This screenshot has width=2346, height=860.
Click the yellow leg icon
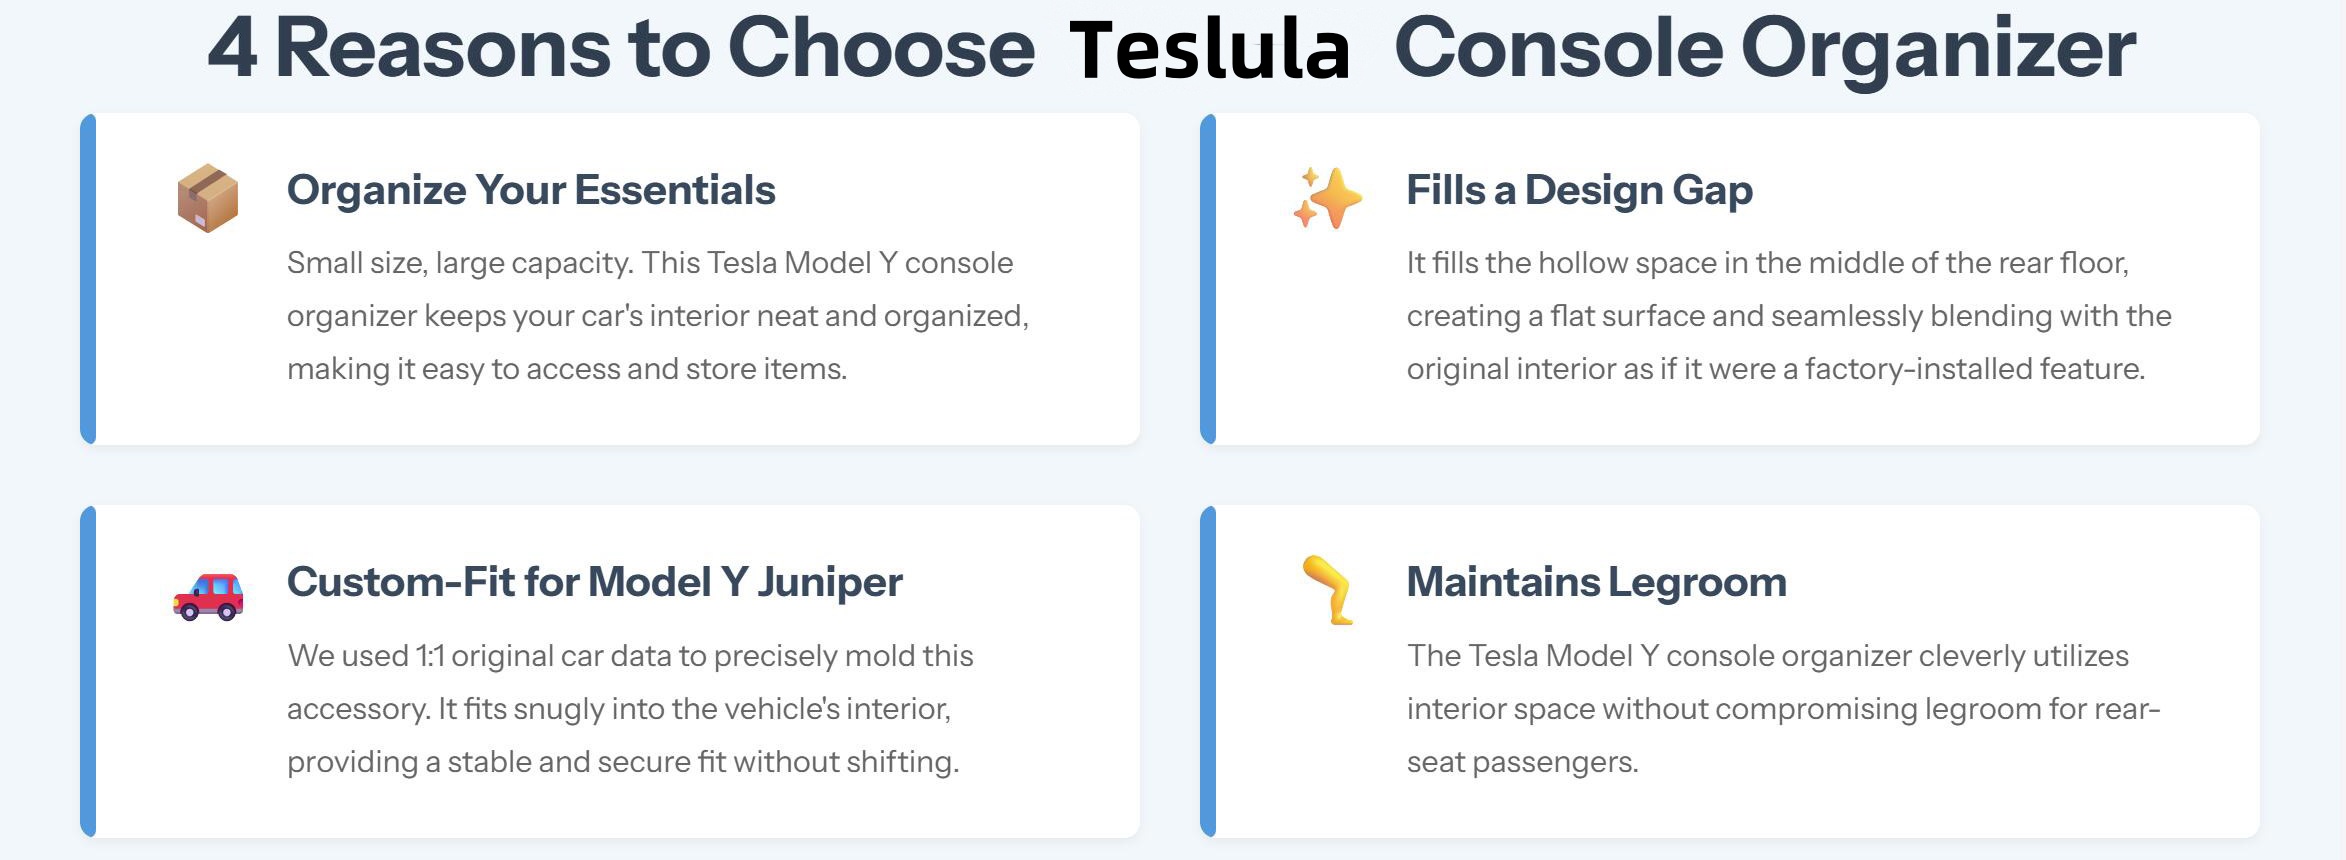(1328, 590)
